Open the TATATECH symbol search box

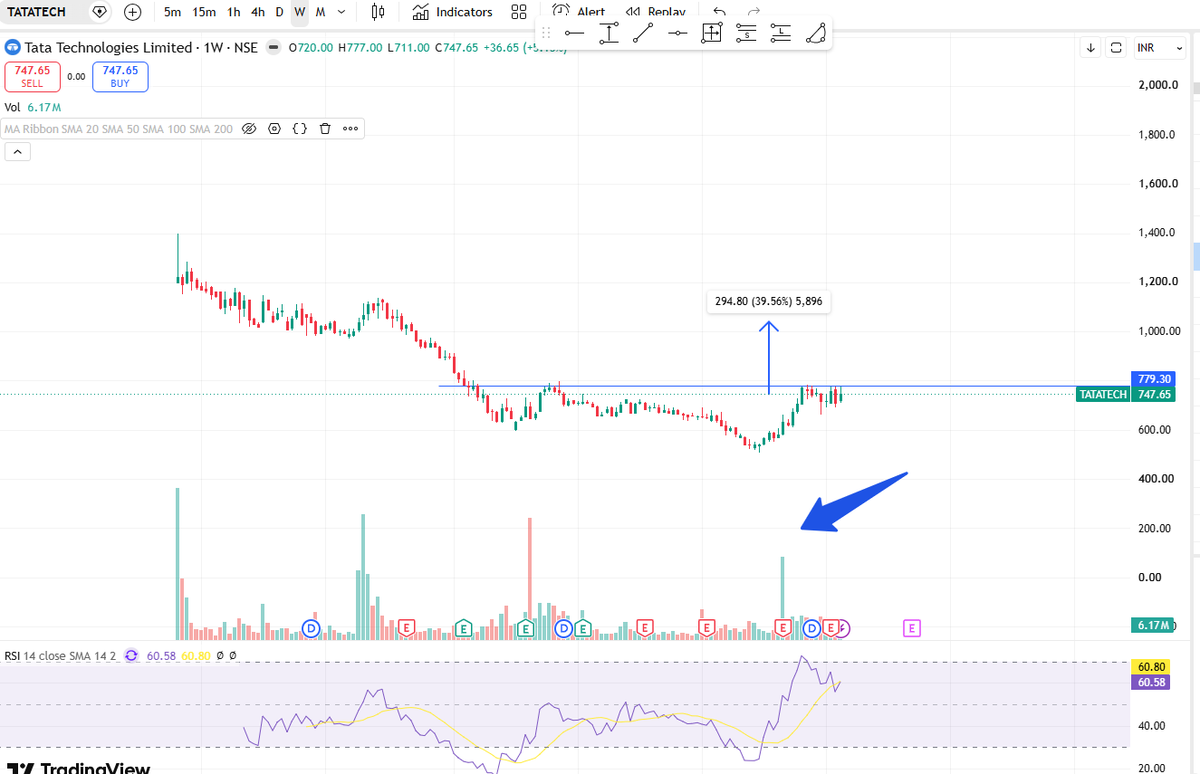click(x=36, y=12)
